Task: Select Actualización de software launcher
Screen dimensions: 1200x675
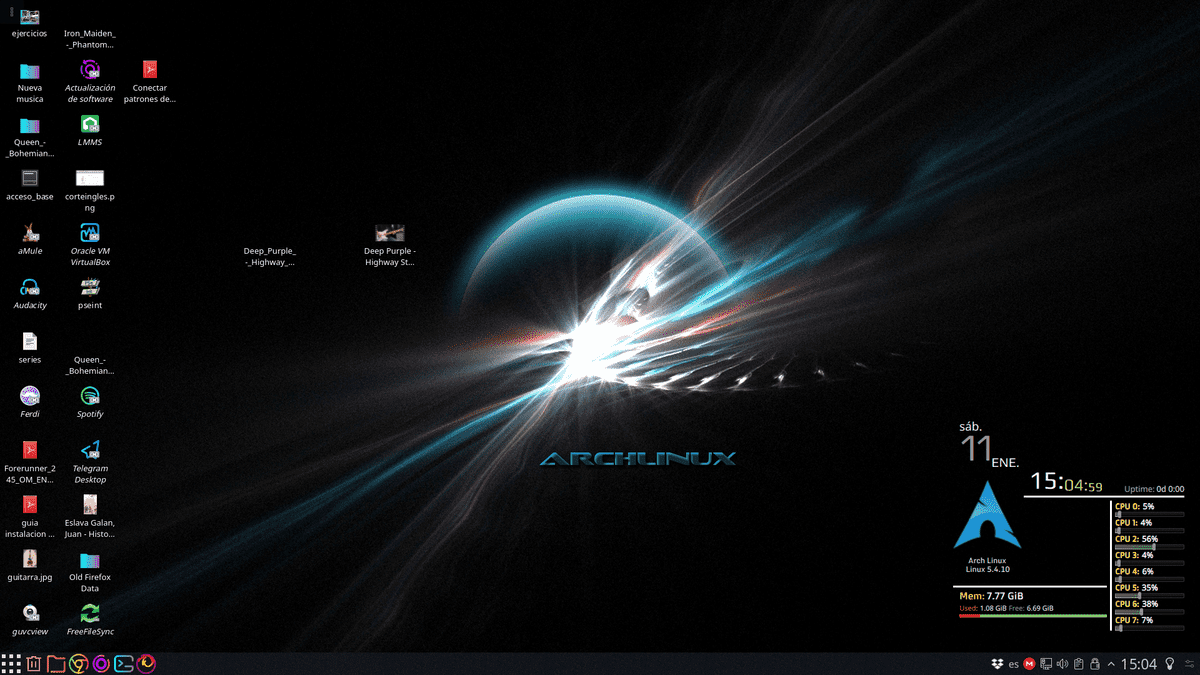Action: pyautogui.click(x=90, y=82)
